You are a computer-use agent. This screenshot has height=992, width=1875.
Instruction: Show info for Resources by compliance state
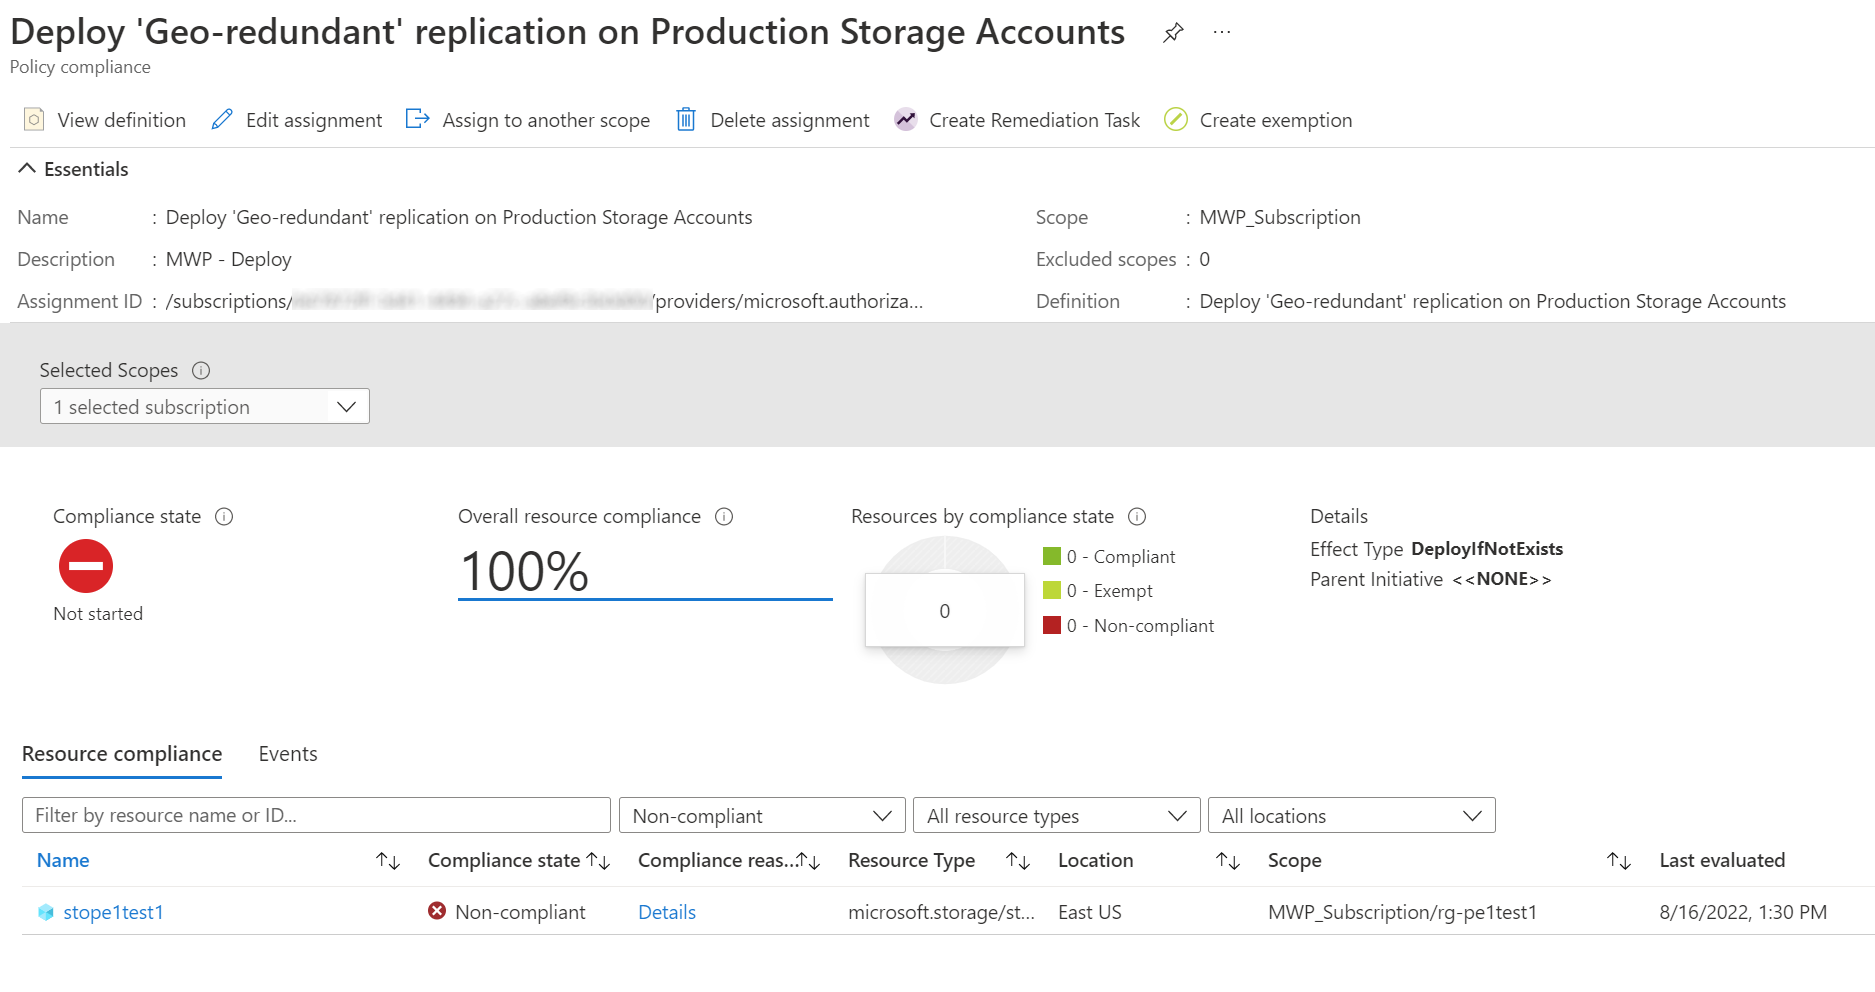click(1137, 517)
